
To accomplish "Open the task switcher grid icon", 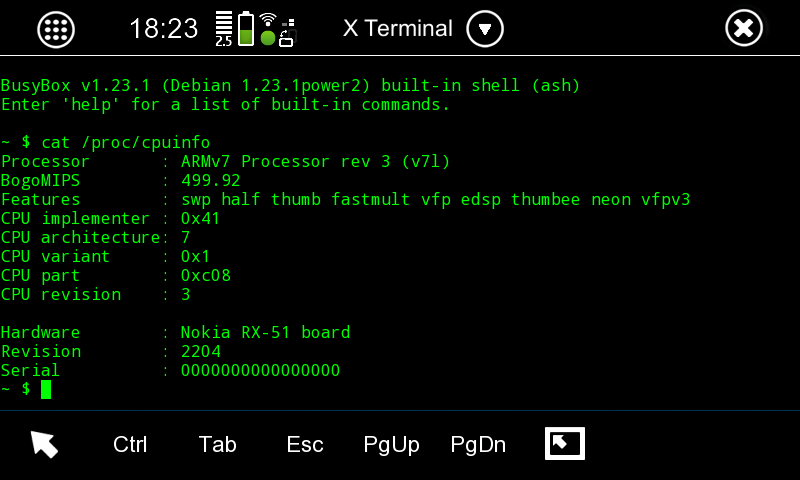I will 56,30.
